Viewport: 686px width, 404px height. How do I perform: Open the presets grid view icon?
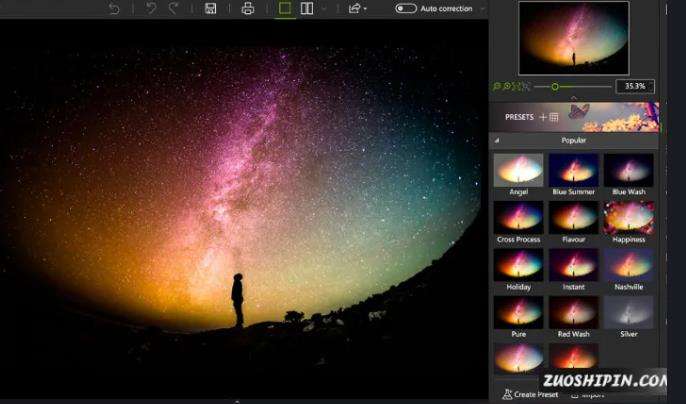(554, 117)
